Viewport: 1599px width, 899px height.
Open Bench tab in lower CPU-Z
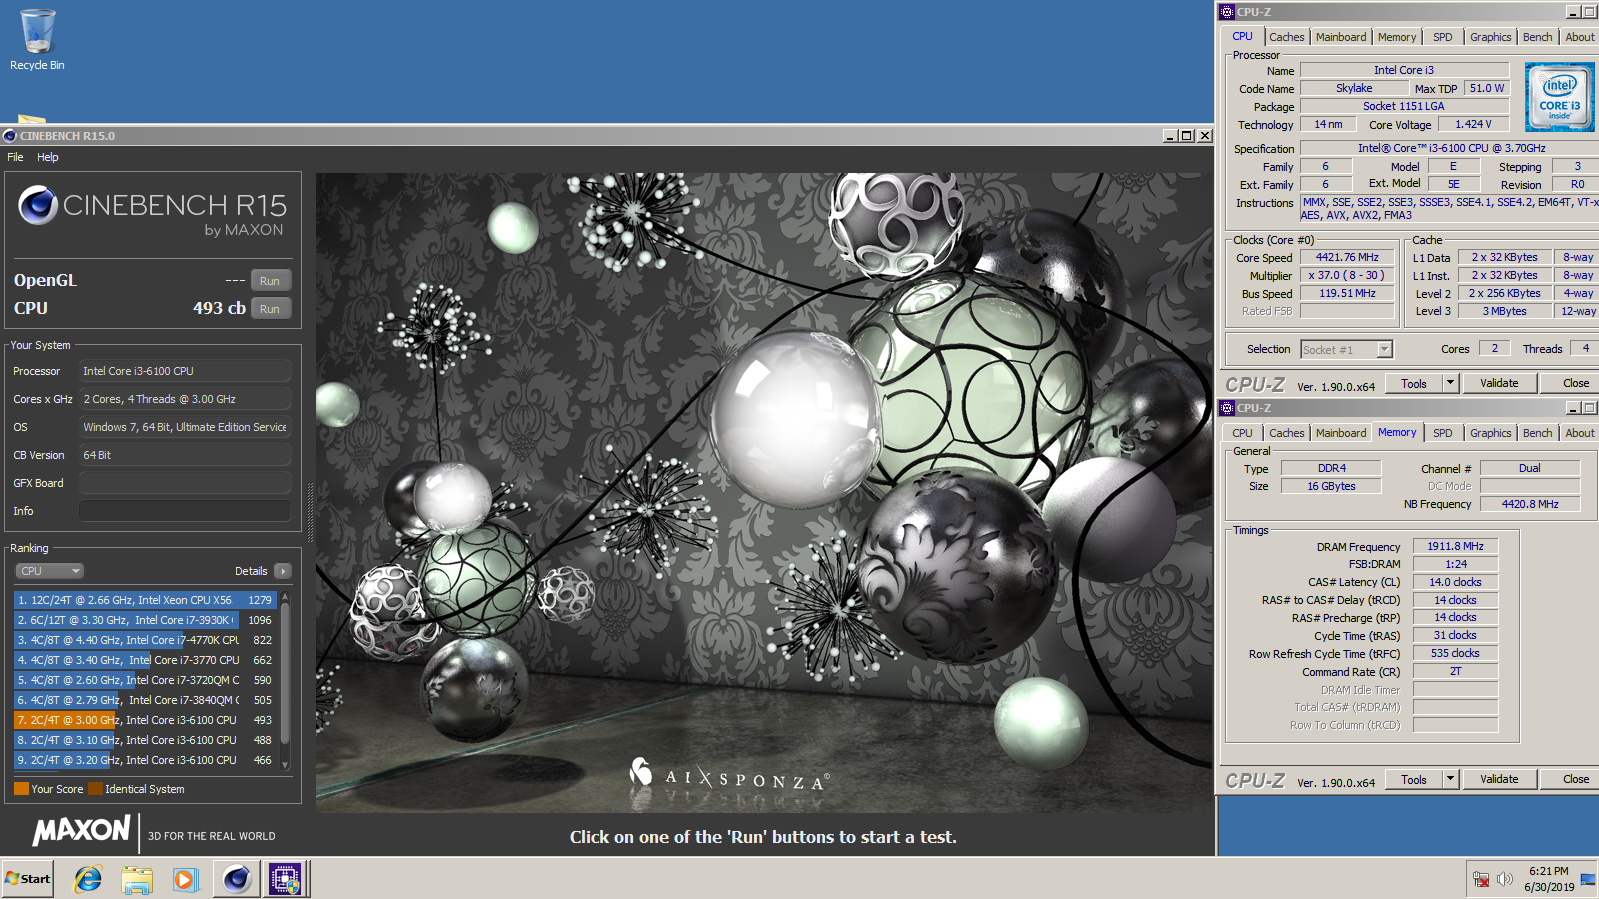[1538, 433]
